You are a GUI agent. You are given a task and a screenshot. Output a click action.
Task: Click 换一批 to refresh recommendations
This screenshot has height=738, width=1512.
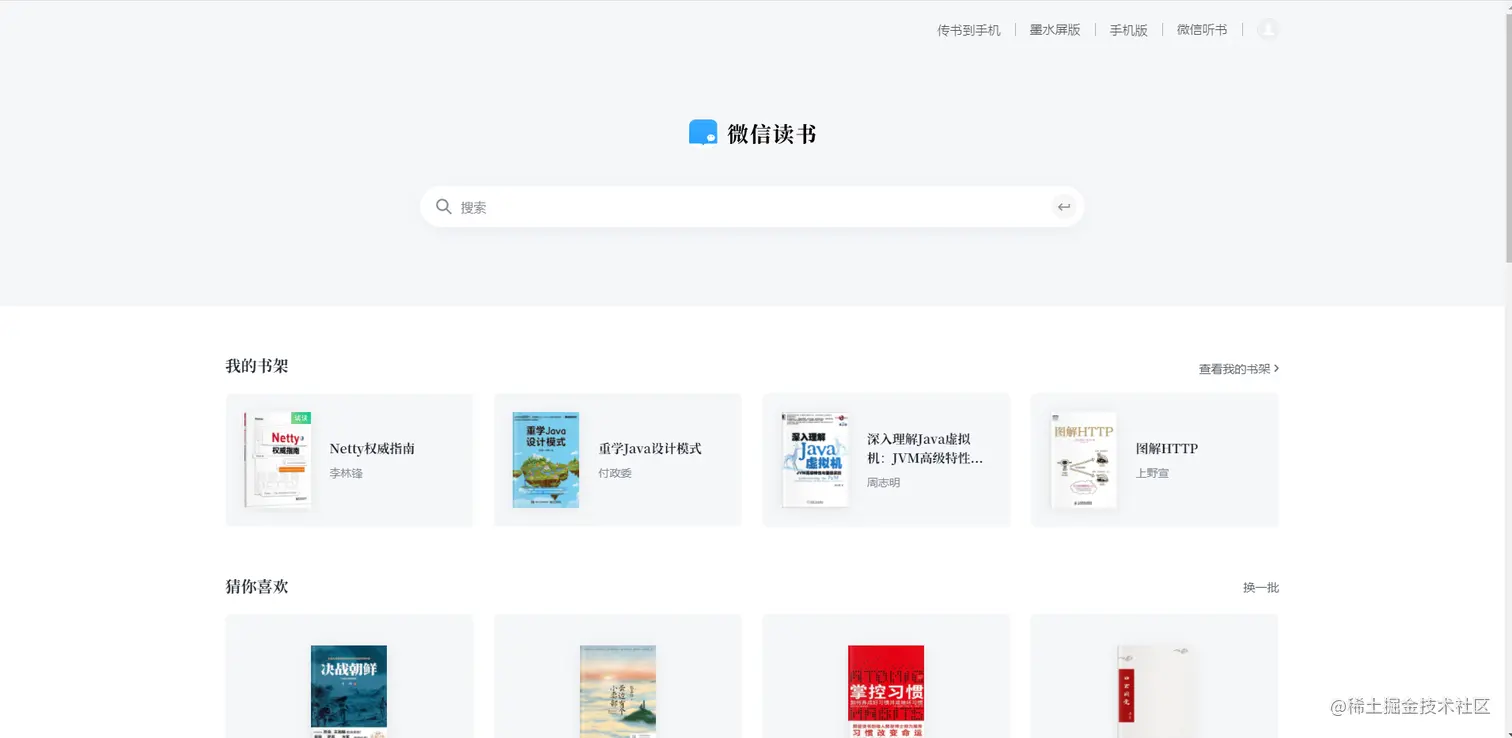pos(1261,588)
